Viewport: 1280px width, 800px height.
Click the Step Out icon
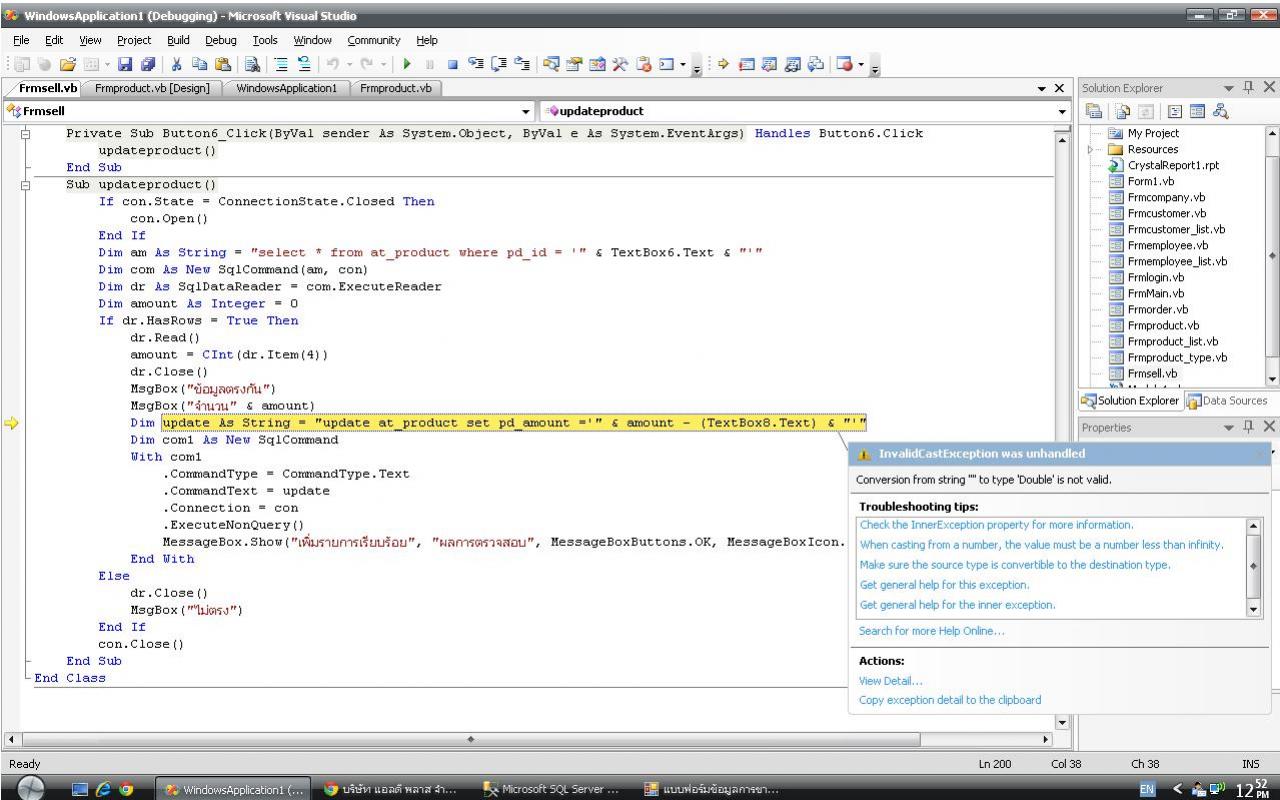point(521,64)
